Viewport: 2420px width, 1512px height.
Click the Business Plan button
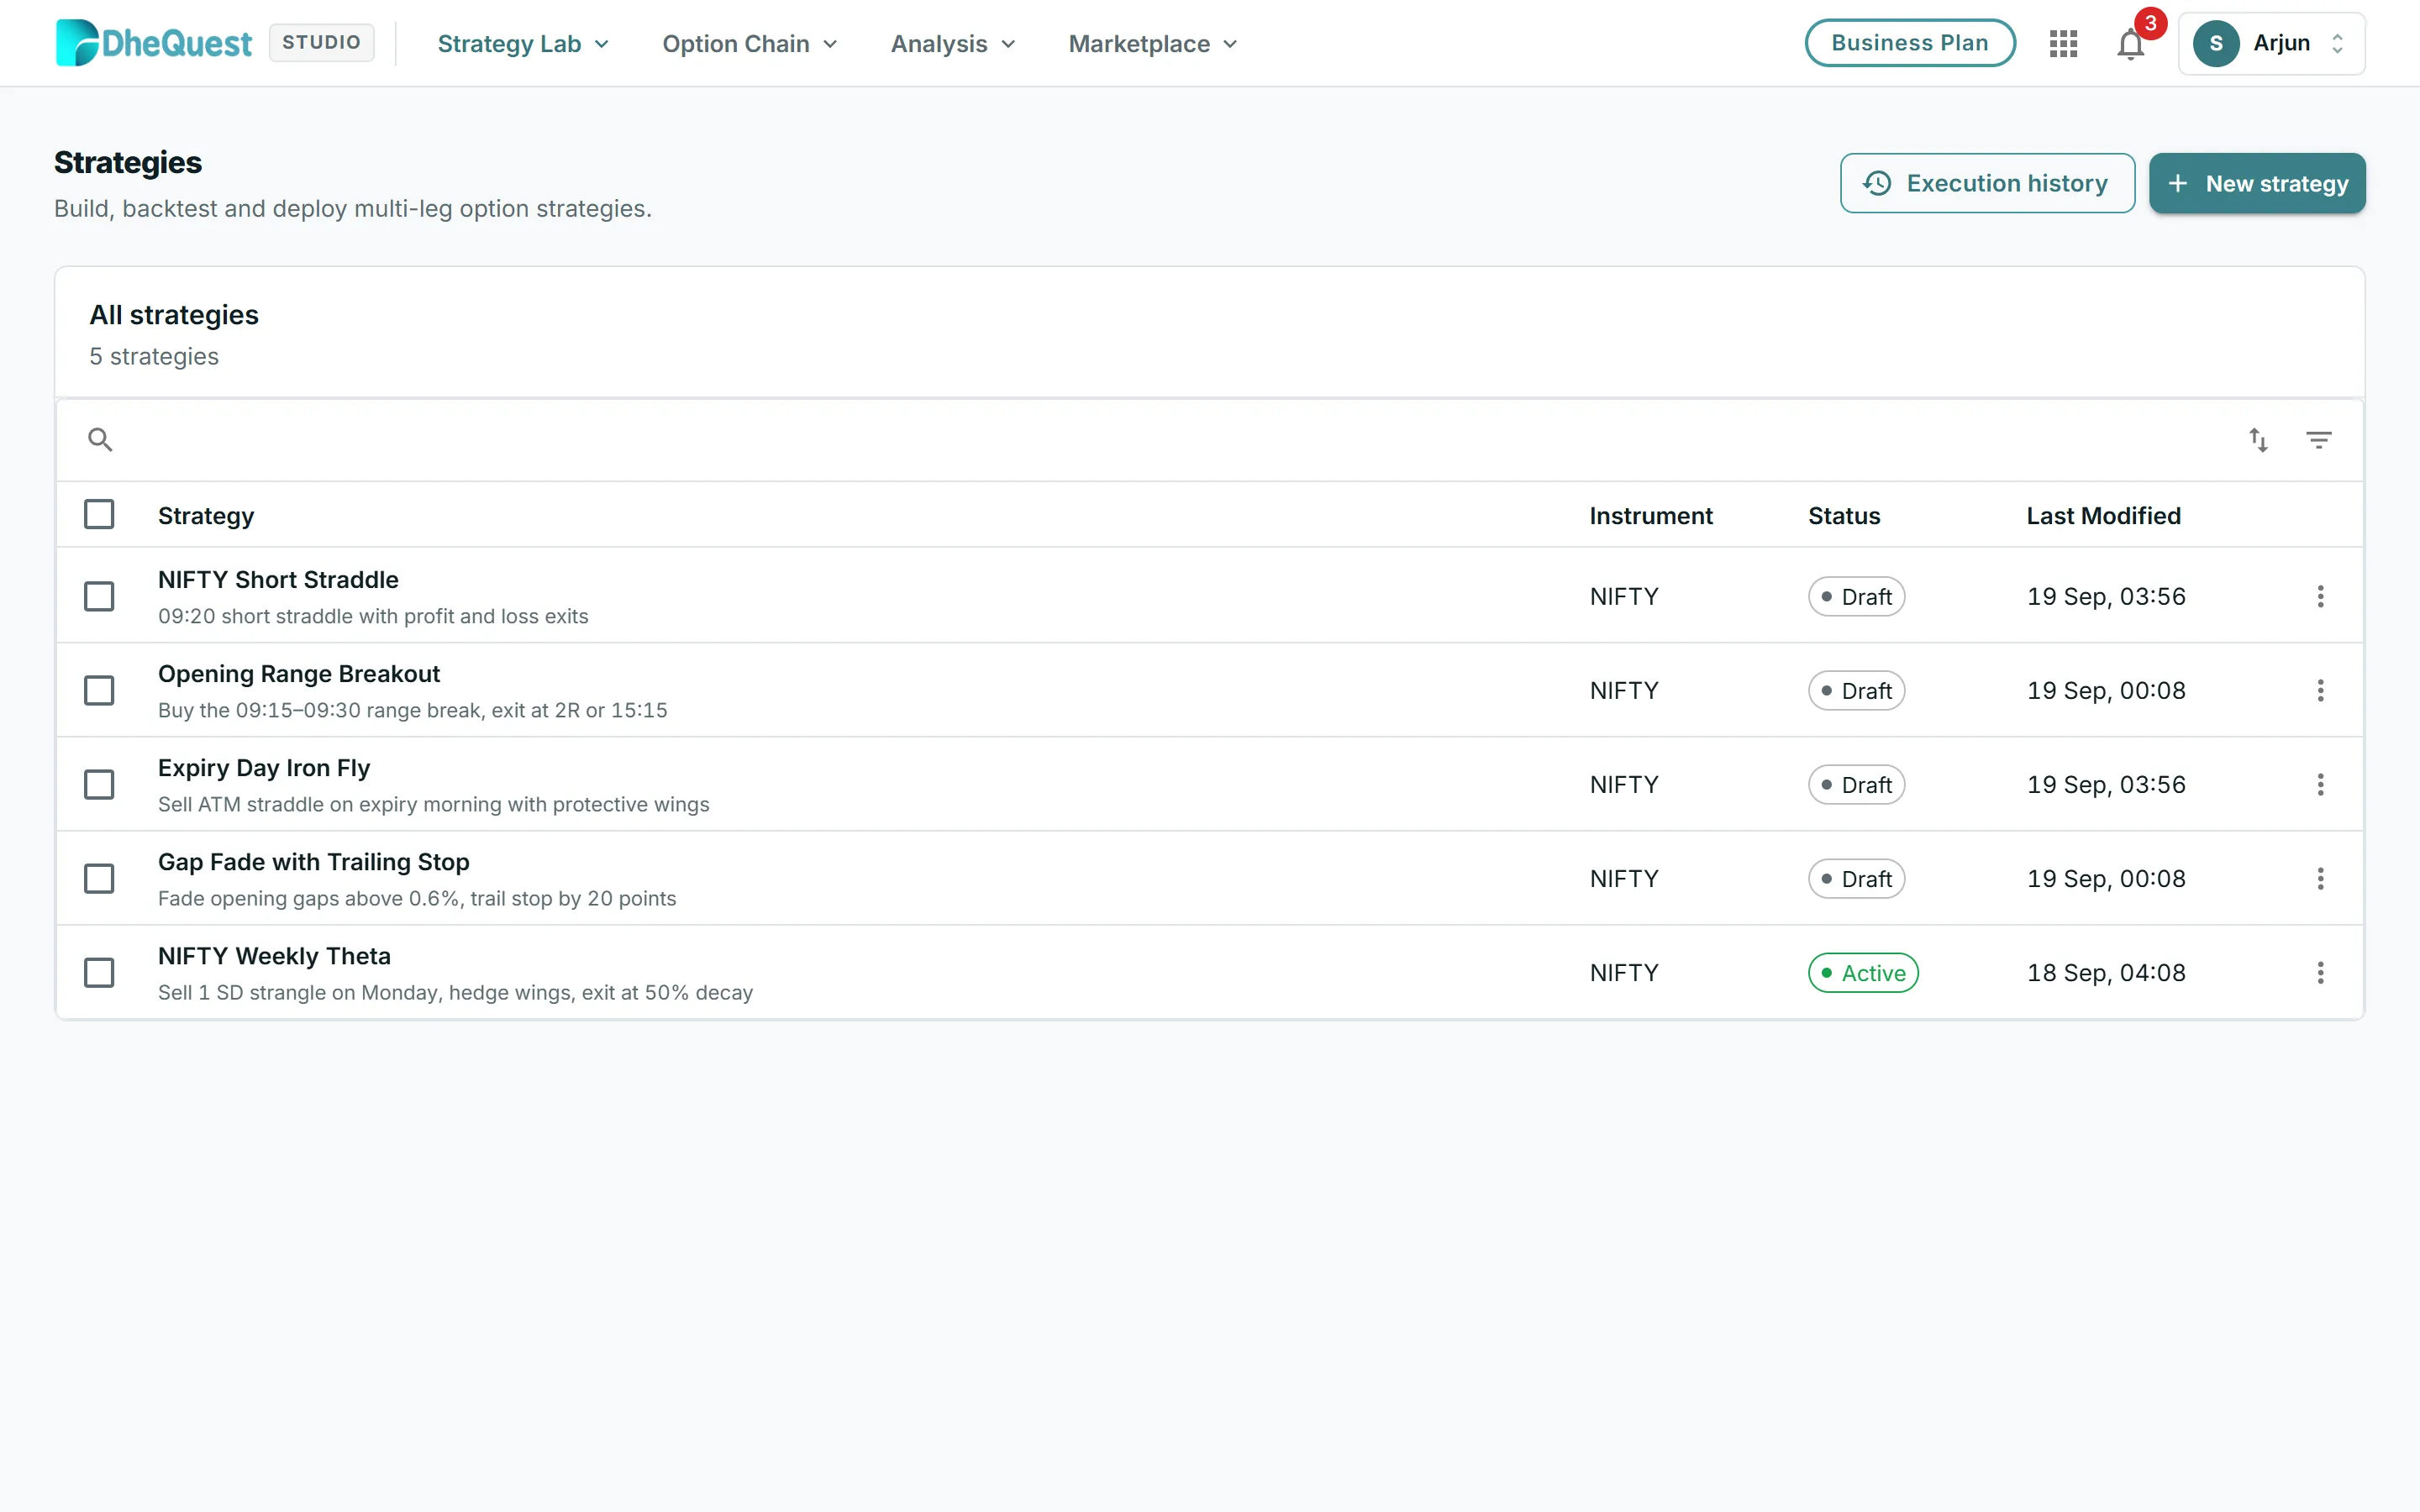[x=1909, y=43]
